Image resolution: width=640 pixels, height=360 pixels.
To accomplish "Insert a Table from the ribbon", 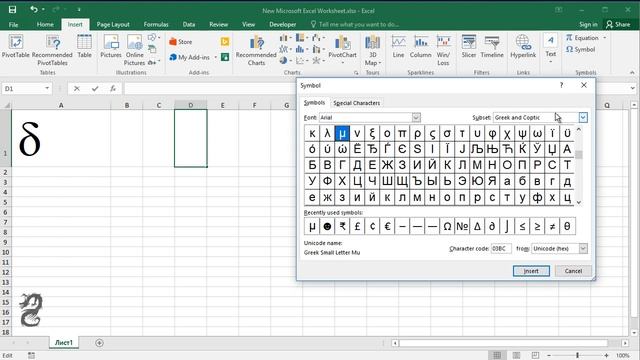I will [84, 46].
